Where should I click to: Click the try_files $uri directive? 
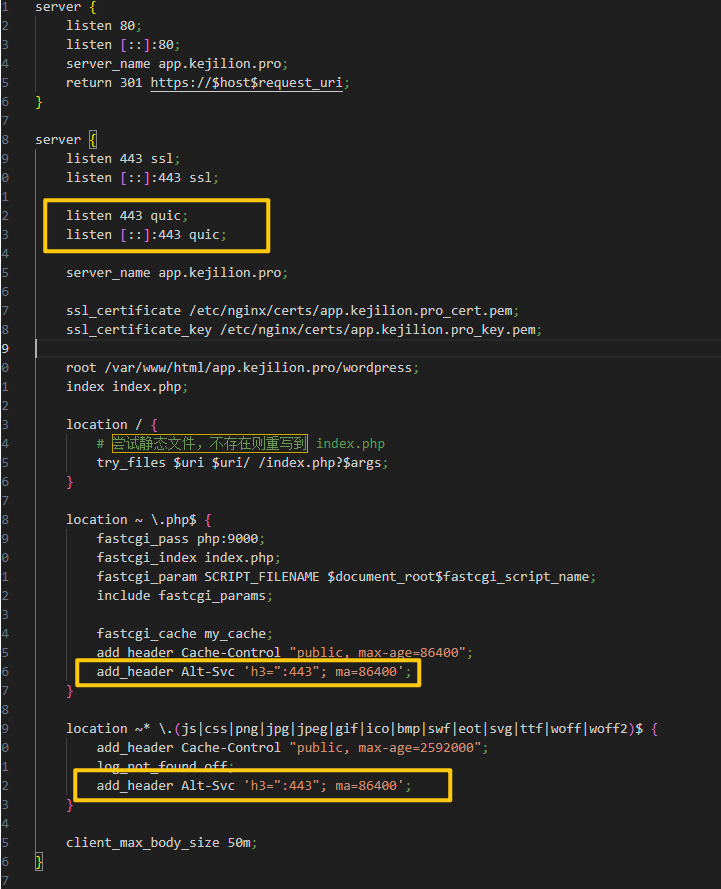pos(242,462)
